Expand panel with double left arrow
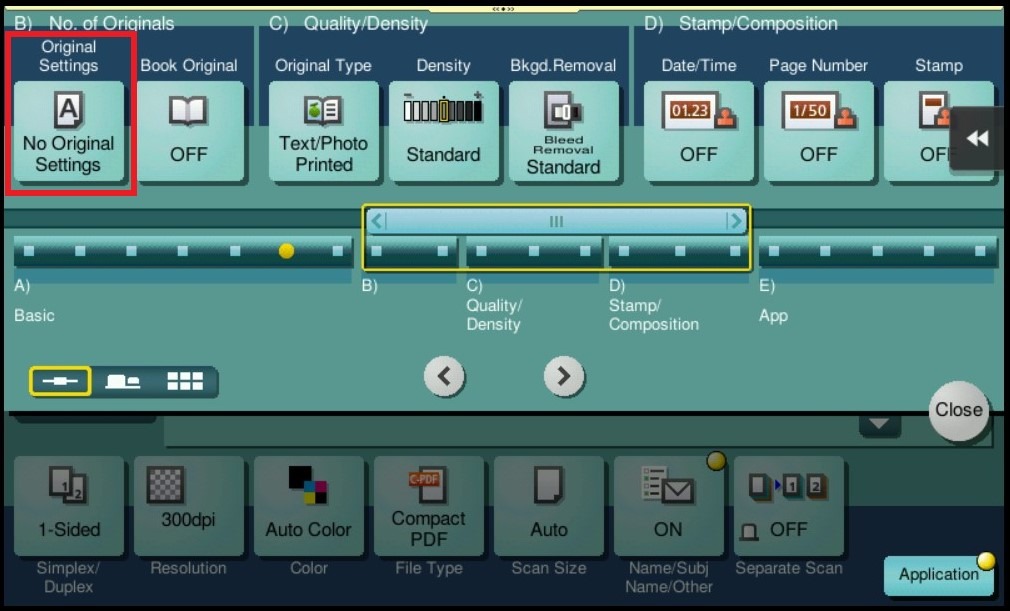 click(x=977, y=139)
